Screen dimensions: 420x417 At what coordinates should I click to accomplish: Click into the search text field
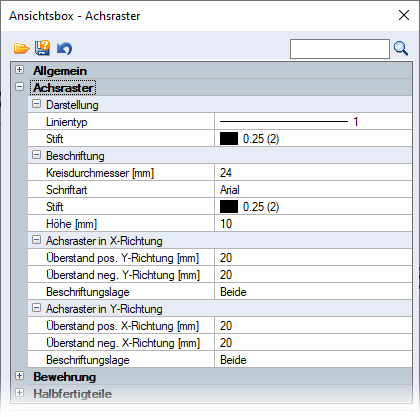point(340,49)
